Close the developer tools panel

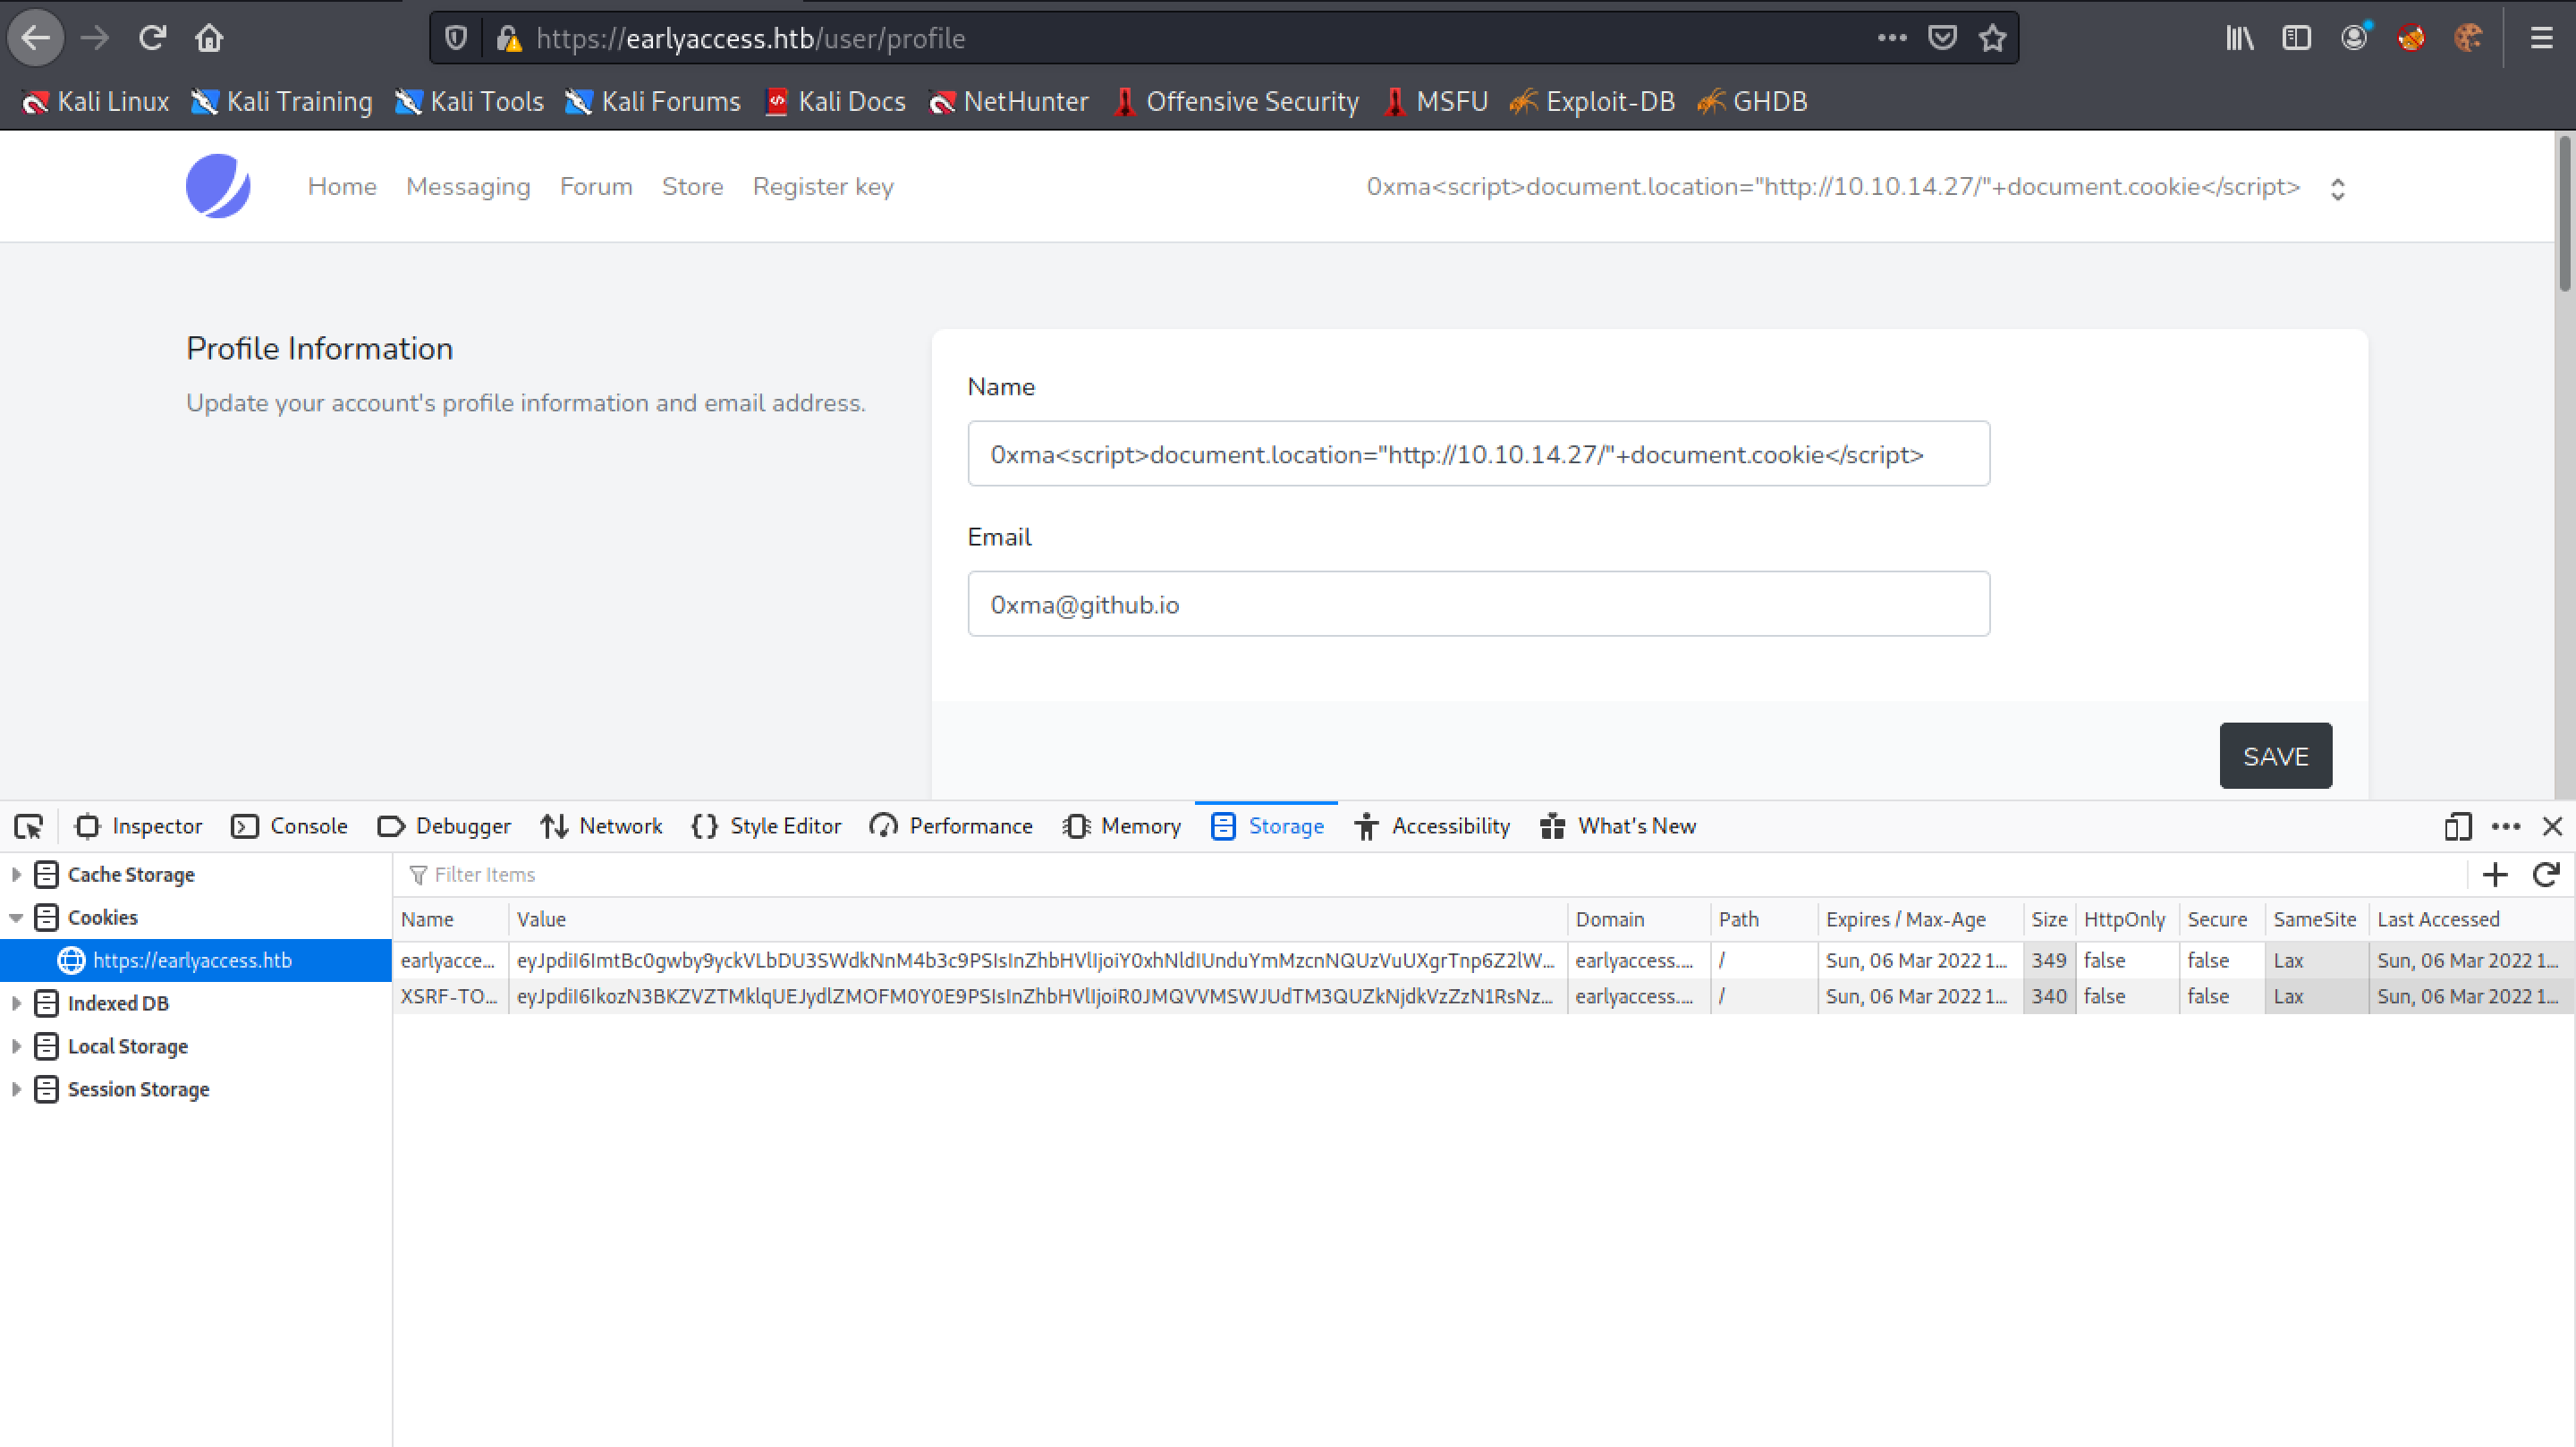[2552, 826]
